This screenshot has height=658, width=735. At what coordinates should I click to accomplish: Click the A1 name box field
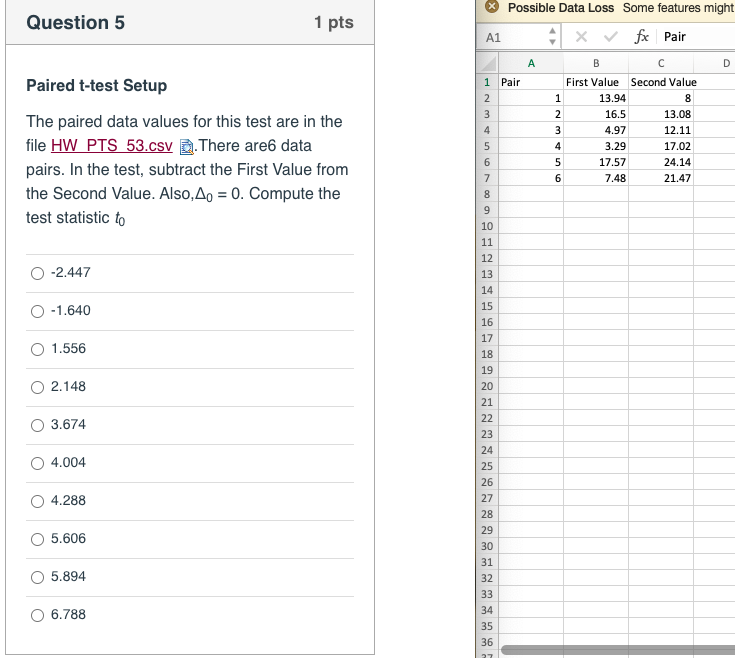512,37
